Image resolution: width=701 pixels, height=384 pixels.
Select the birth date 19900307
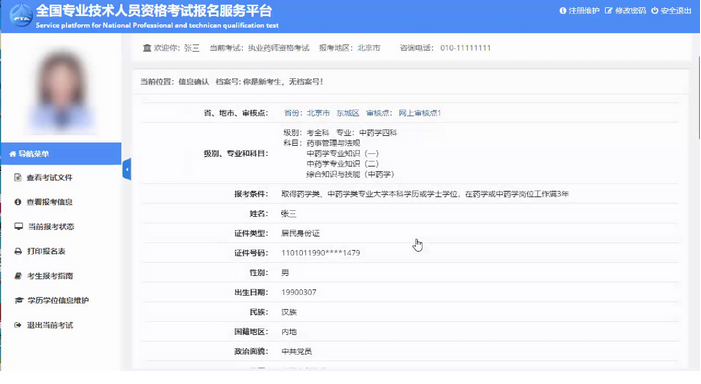pos(299,292)
